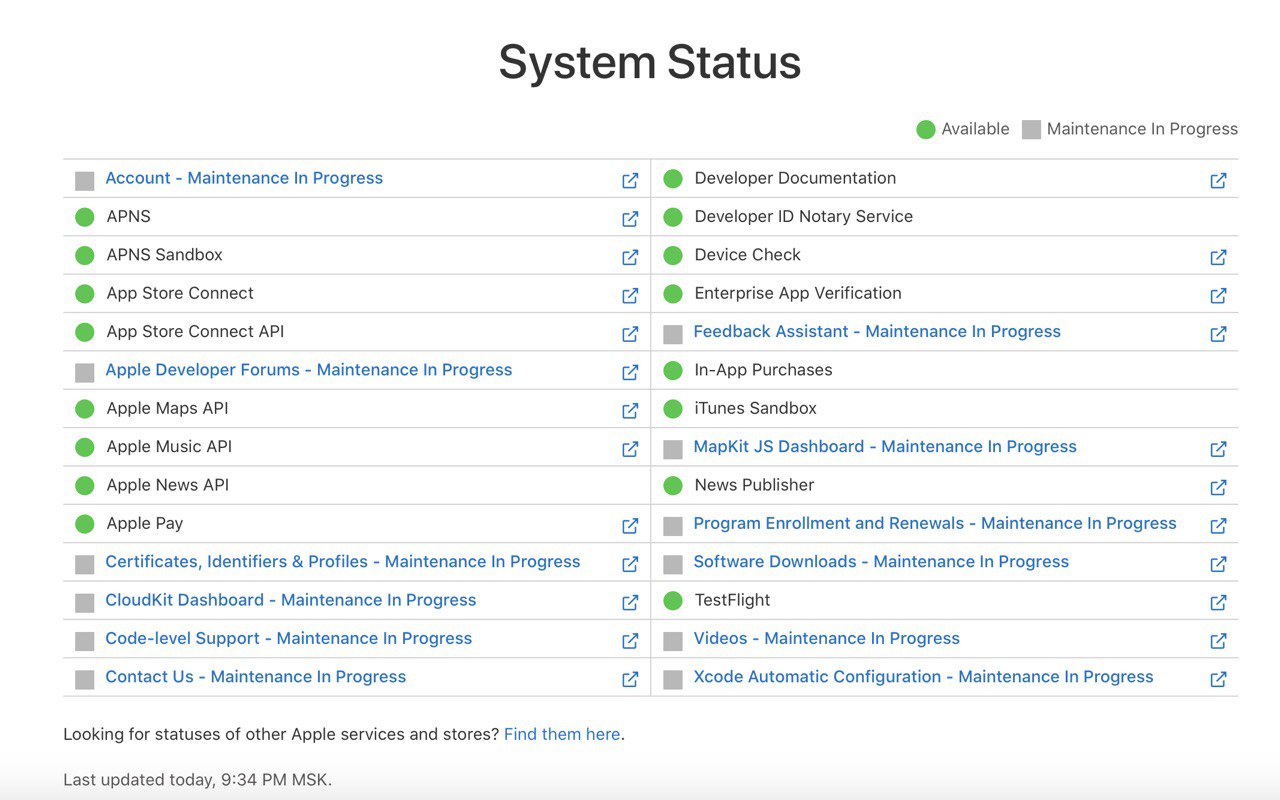Click the 'Apple News API' service name

point(168,485)
